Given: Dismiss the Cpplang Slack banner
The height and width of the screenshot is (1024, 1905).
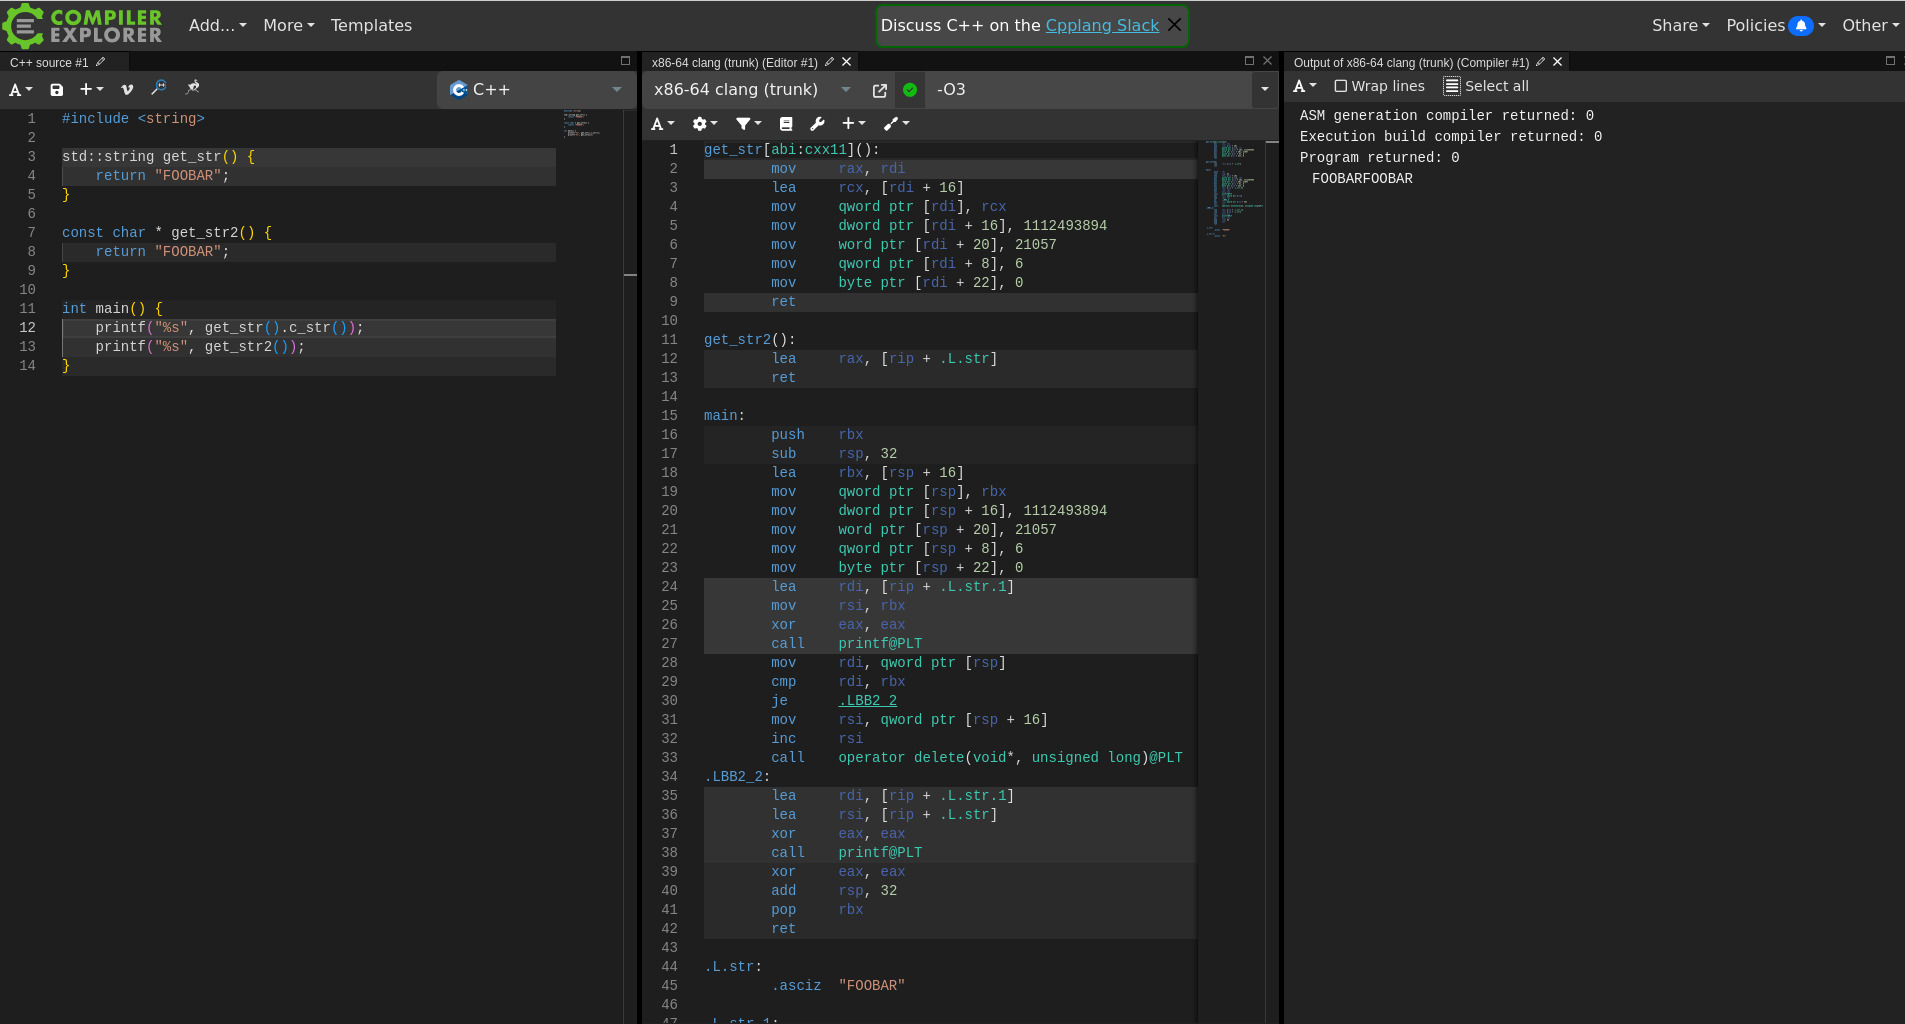Looking at the screenshot, I should tap(1175, 25).
